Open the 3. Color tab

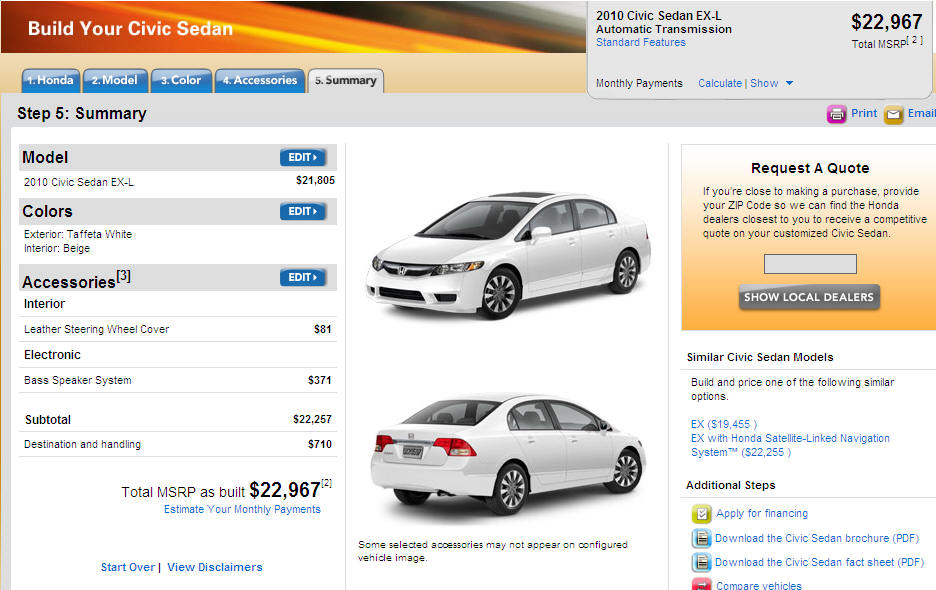coord(181,81)
